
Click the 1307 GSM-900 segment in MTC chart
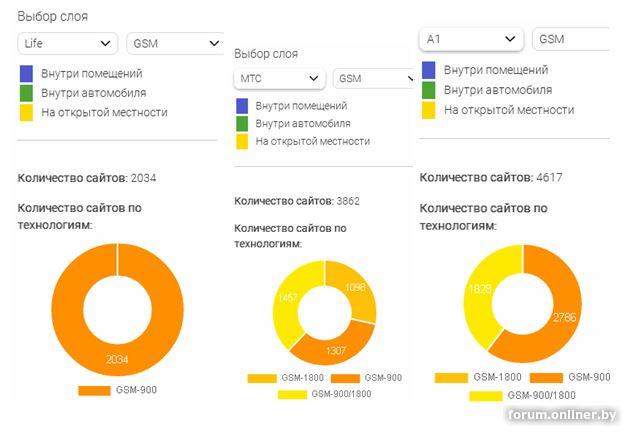(x=336, y=350)
